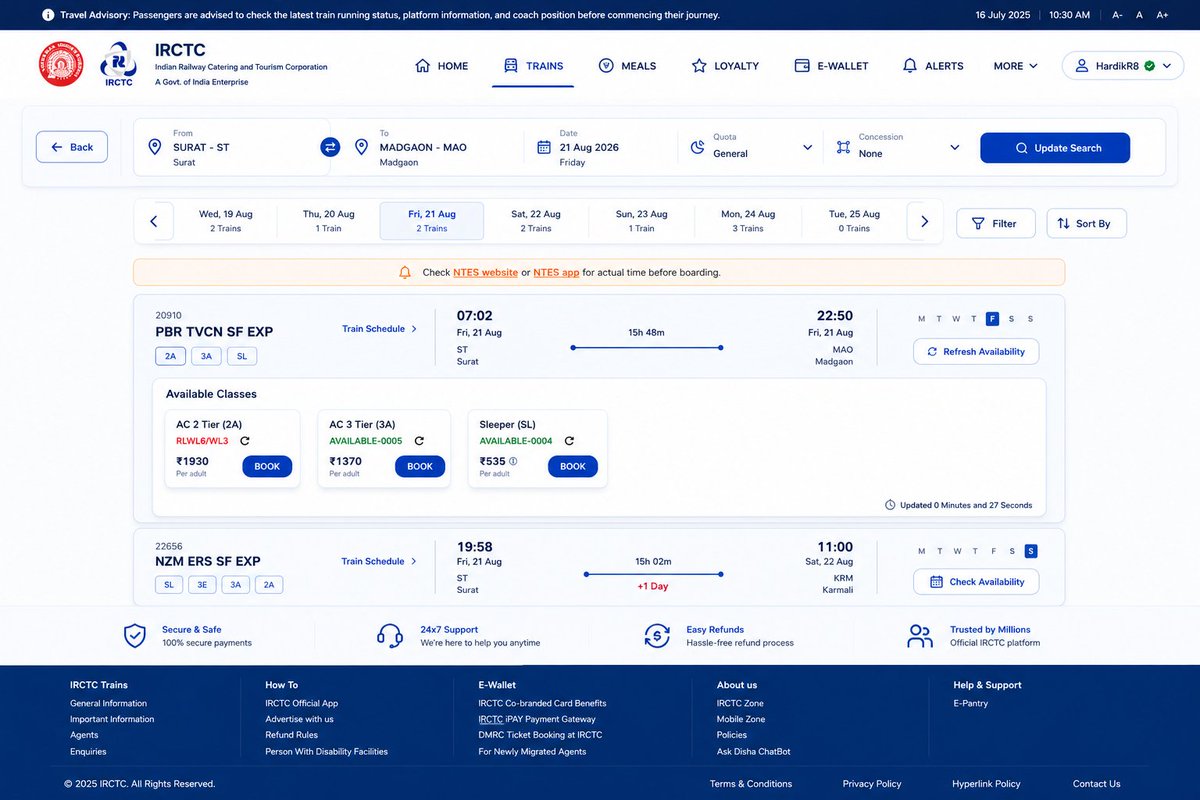This screenshot has height=800, width=1200.
Task: Book the Sleeper ₹535 seat
Action: tap(573, 466)
